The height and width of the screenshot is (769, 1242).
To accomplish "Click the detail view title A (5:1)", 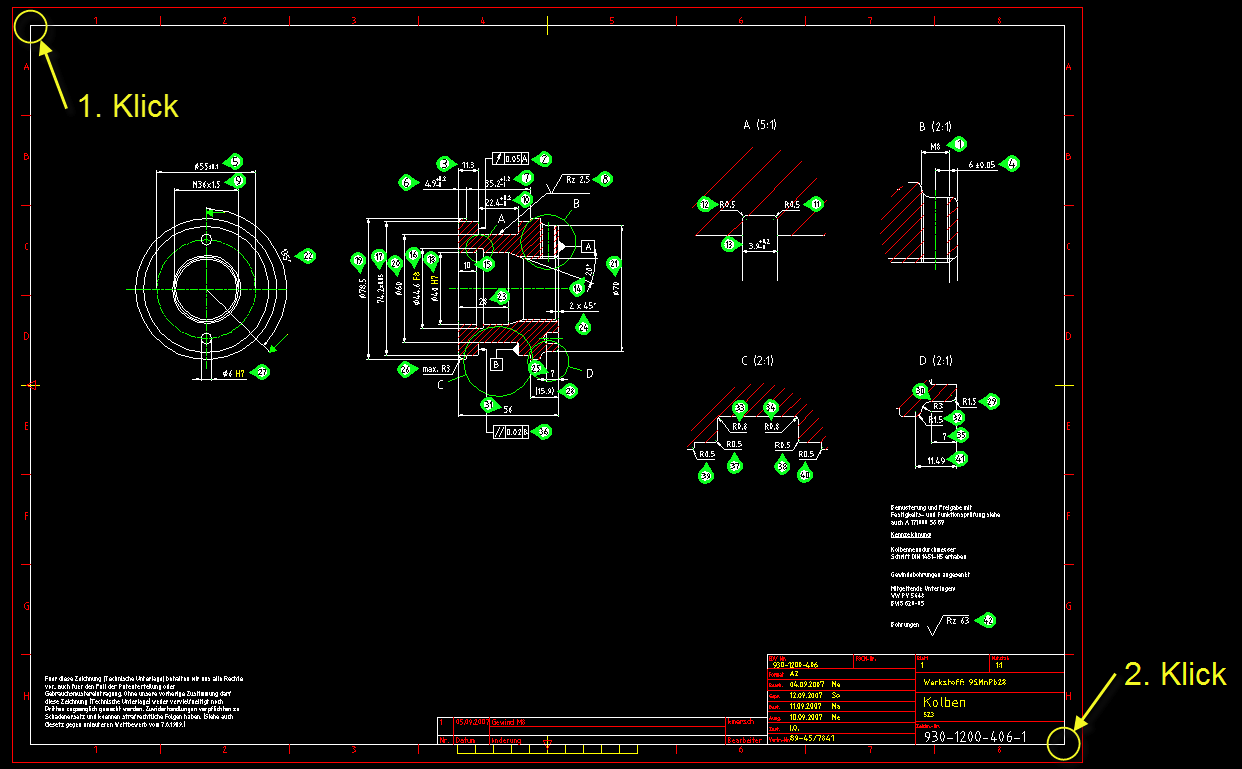I will point(760,125).
